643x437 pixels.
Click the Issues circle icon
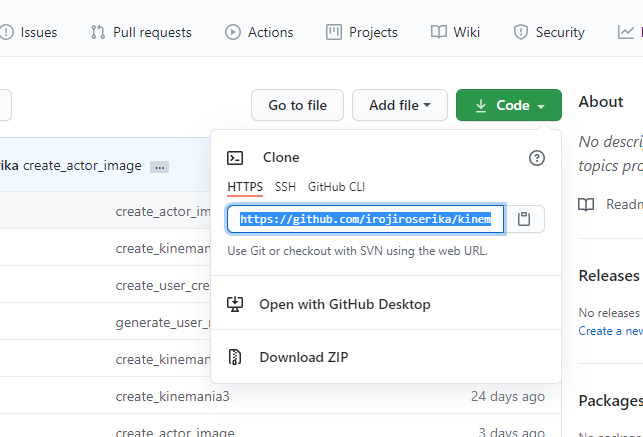7,32
